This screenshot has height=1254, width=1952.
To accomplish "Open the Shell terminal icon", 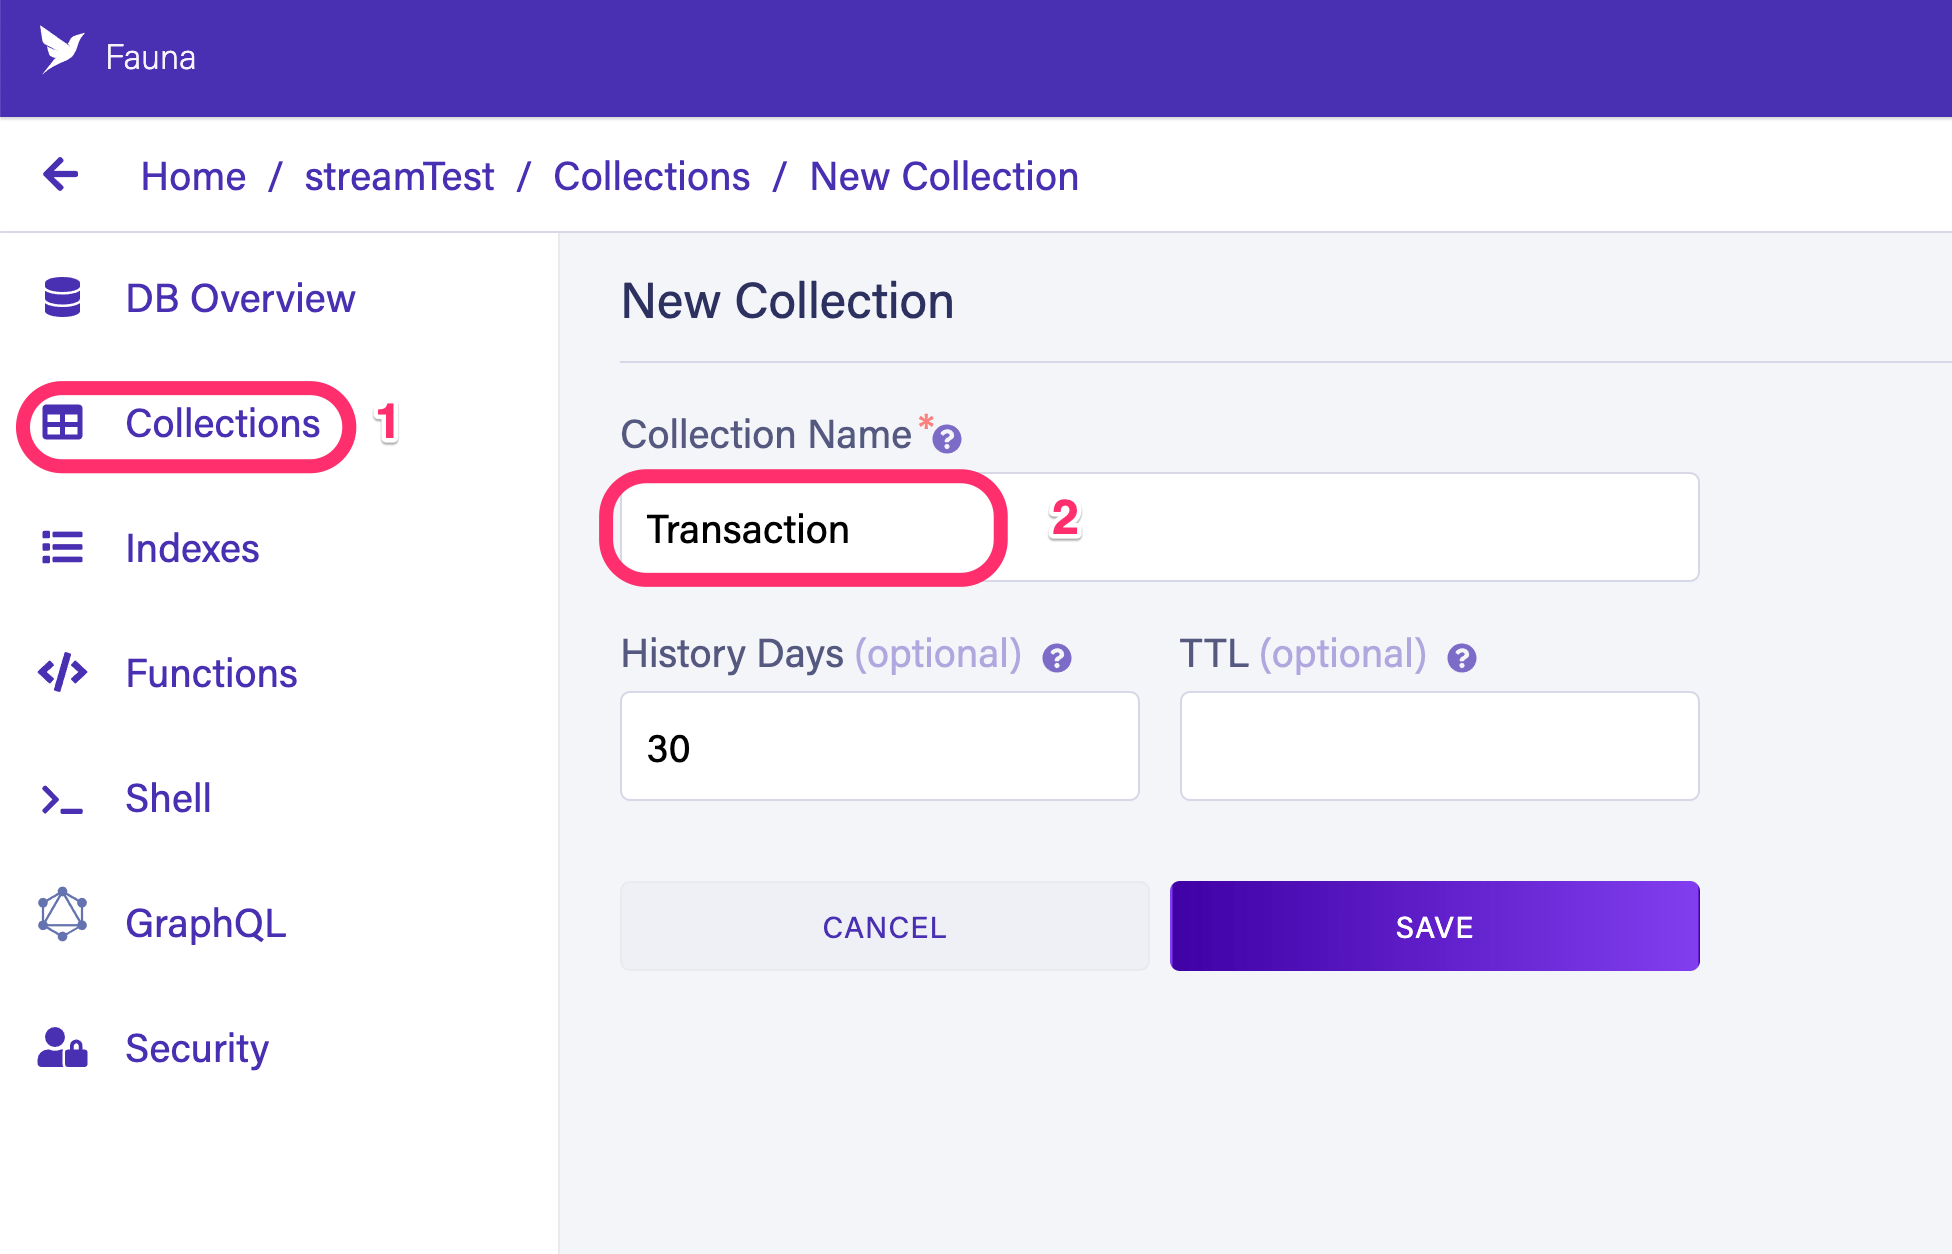I will click(62, 798).
